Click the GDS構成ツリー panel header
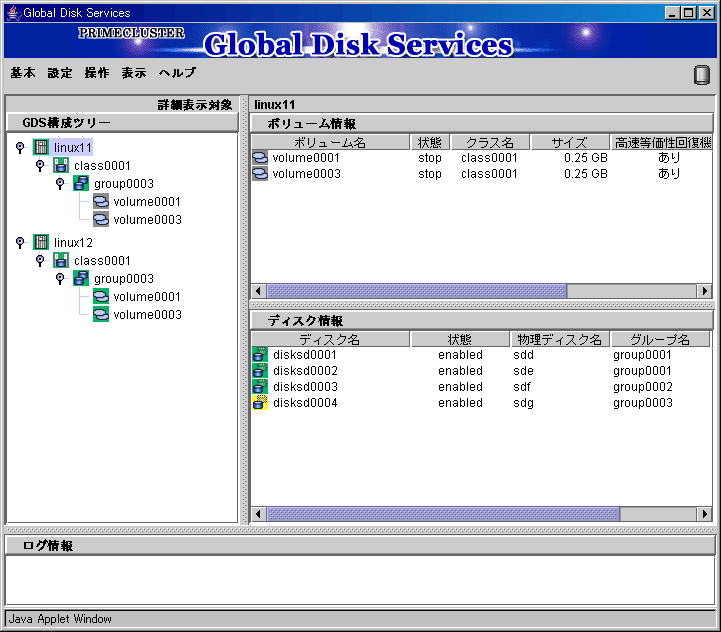Image resolution: width=721 pixels, height=632 pixels. [x=122, y=123]
